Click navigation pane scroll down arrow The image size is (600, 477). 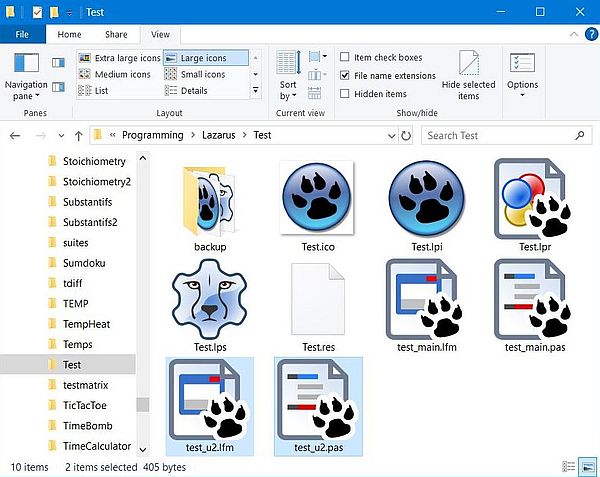[143, 449]
